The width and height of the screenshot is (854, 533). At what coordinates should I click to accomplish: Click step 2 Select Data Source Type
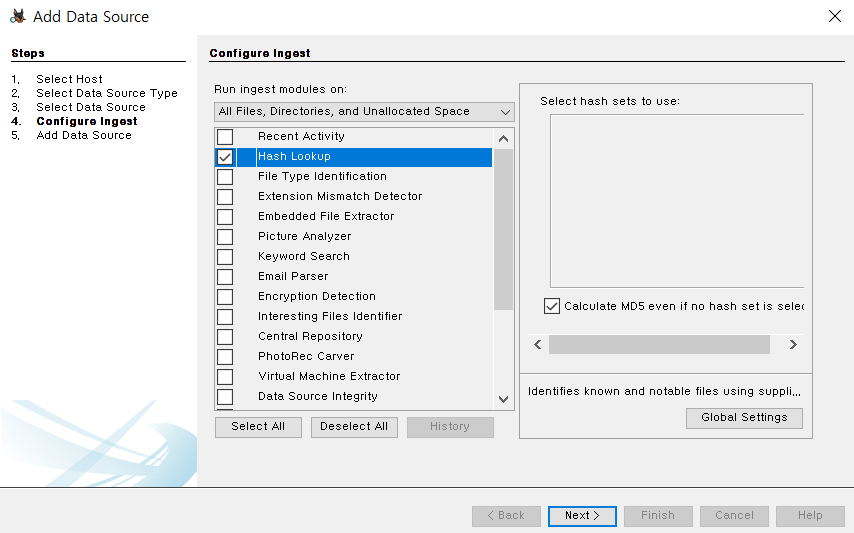107,93
